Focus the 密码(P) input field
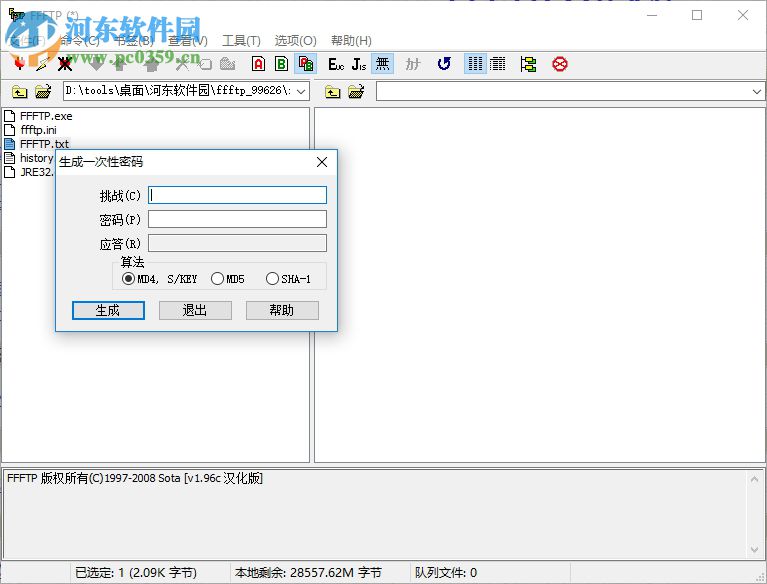 point(237,219)
